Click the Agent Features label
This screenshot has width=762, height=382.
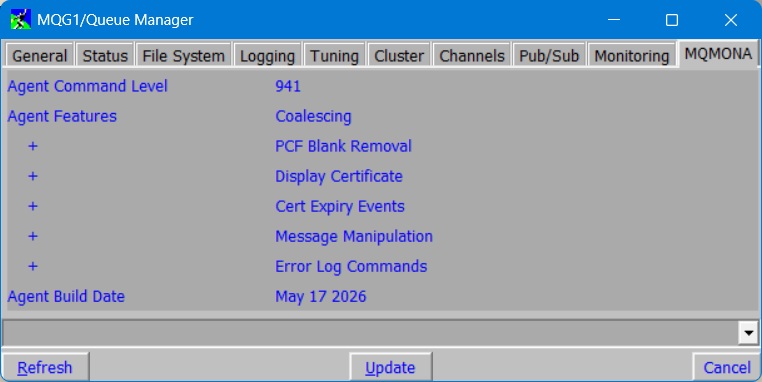[62, 116]
